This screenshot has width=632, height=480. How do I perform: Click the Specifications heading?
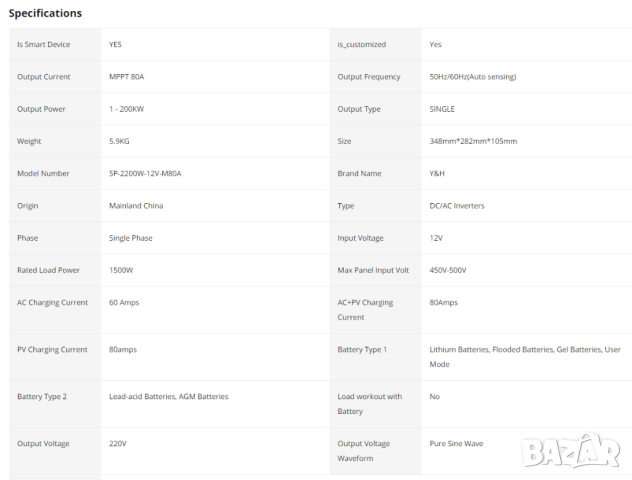[x=45, y=13]
